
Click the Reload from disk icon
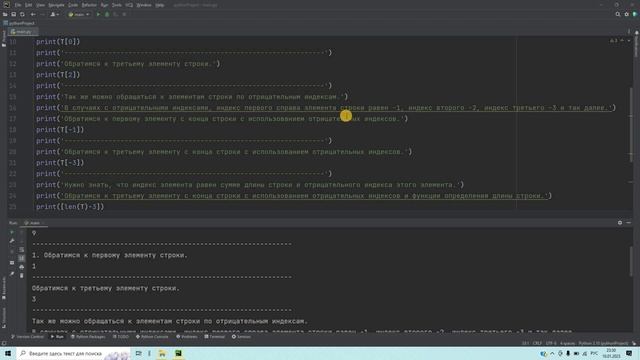tap(22, 14)
